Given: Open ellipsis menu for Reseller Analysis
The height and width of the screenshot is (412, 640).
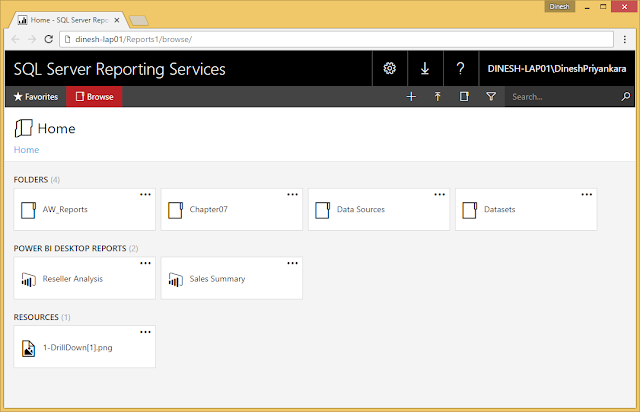Looking at the screenshot, I should (x=145, y=263).
